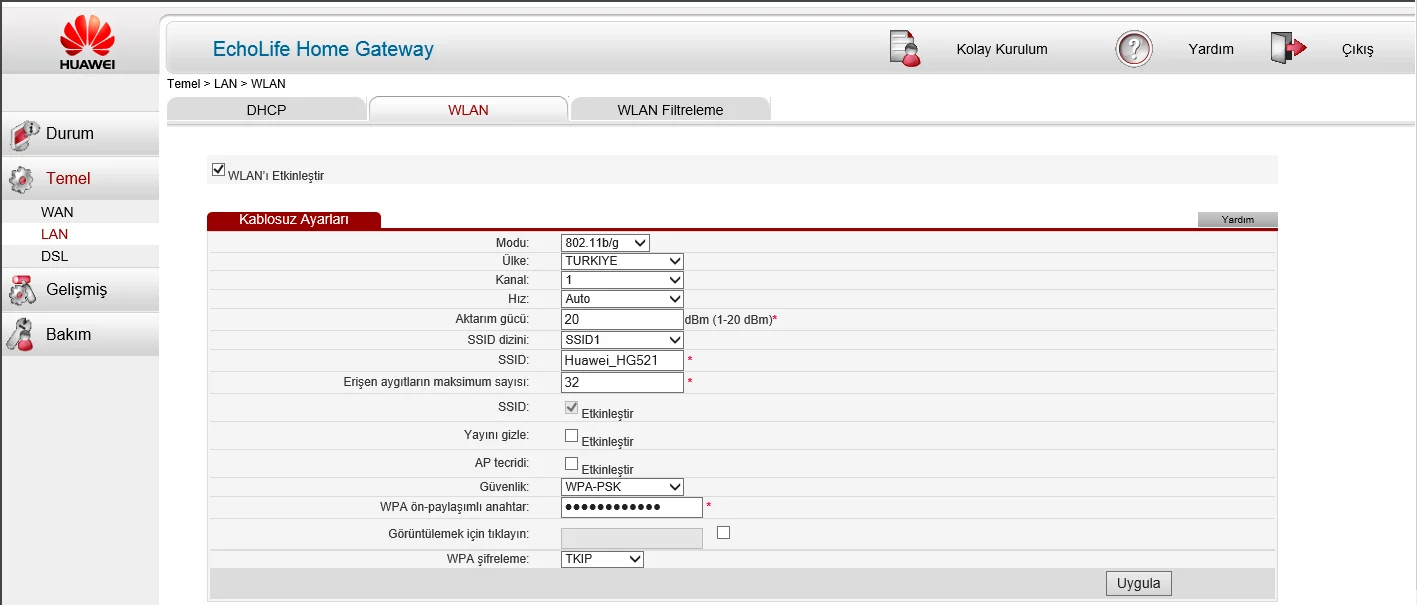Click the small Yardım button above settings

[x=1238, y=220]
